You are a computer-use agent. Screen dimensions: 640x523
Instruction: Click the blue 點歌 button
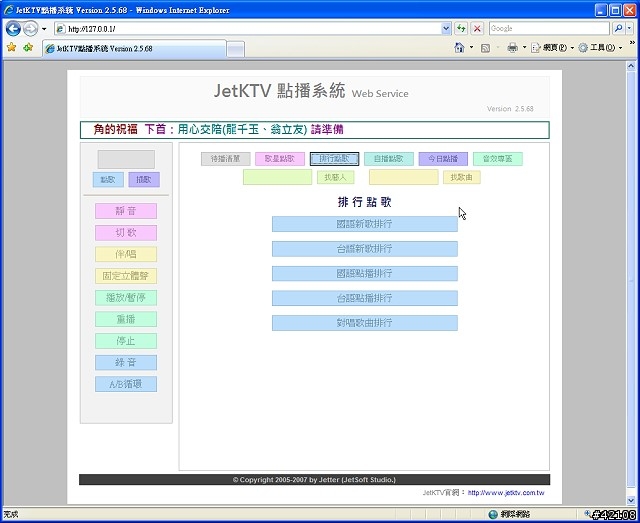[x=108, y=180]
